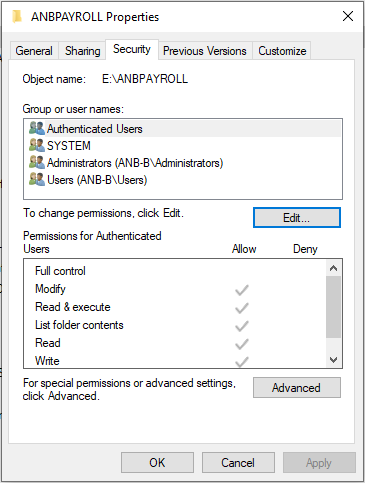
Task: Select the Authenticated Users group icon
Action: [x=37, y=128]
